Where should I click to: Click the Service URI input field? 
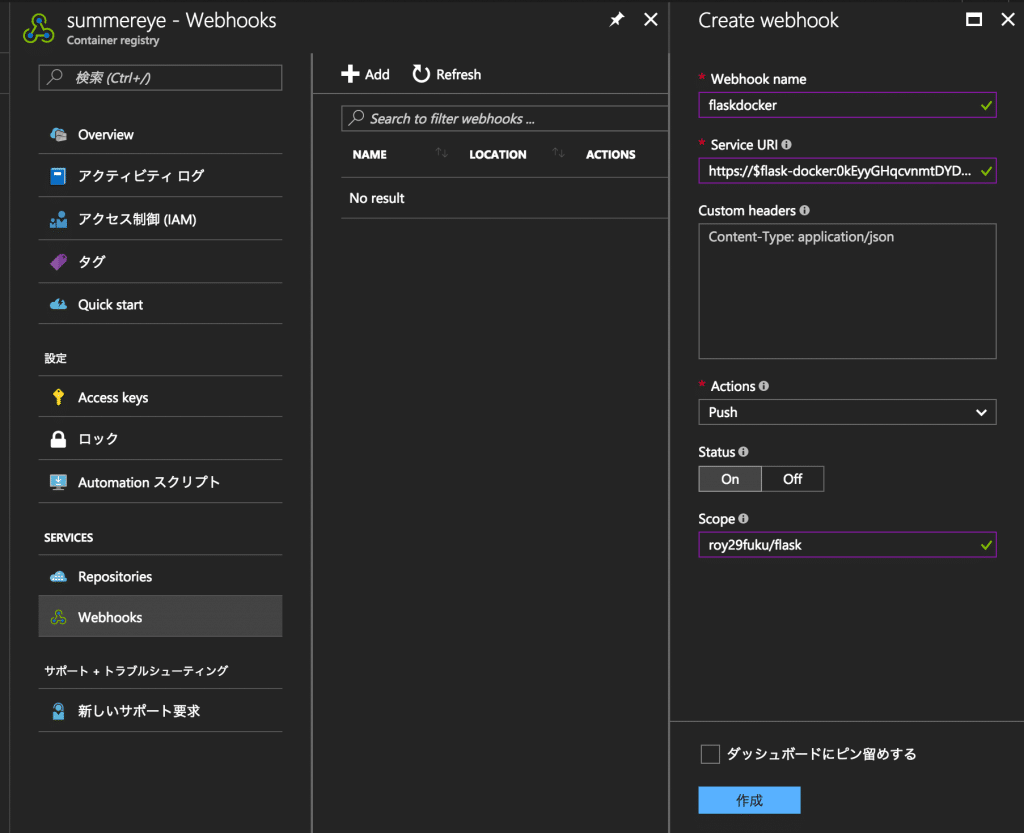[x=847, y=170]
